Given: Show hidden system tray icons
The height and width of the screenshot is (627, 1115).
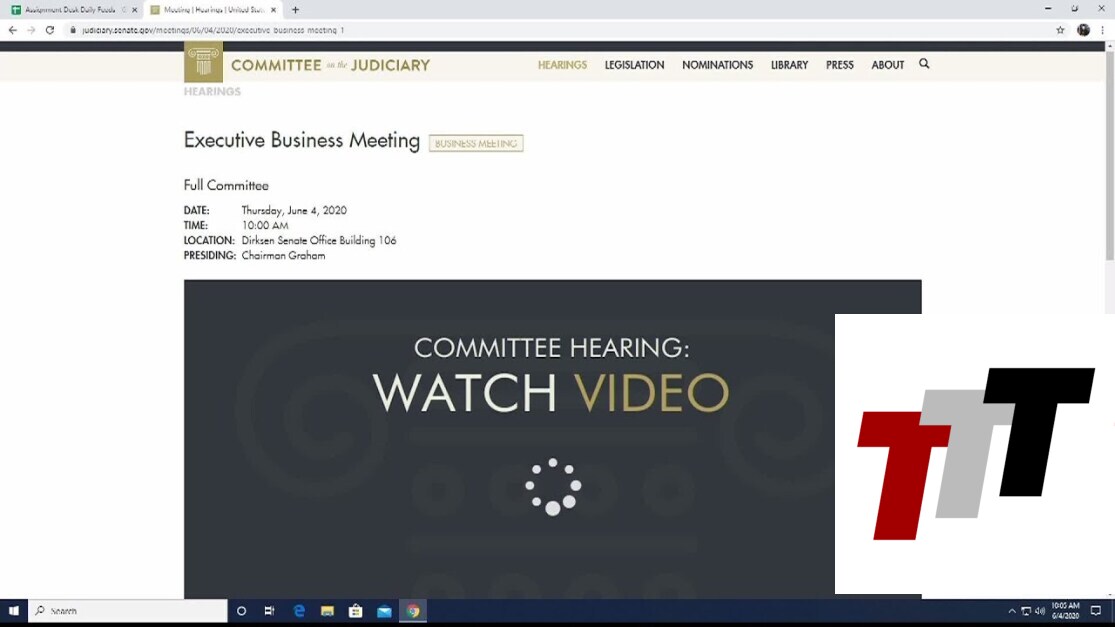Looking at the screenshot, I should point(1011,611).
